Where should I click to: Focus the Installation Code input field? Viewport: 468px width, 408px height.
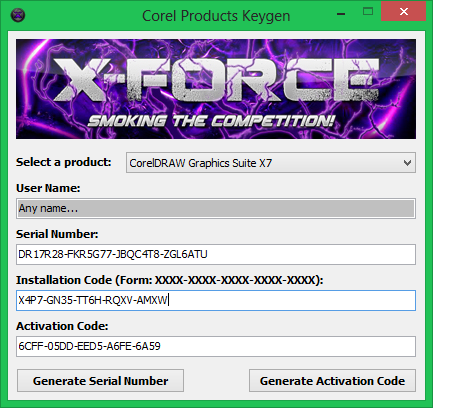click(x=216, y=300)
